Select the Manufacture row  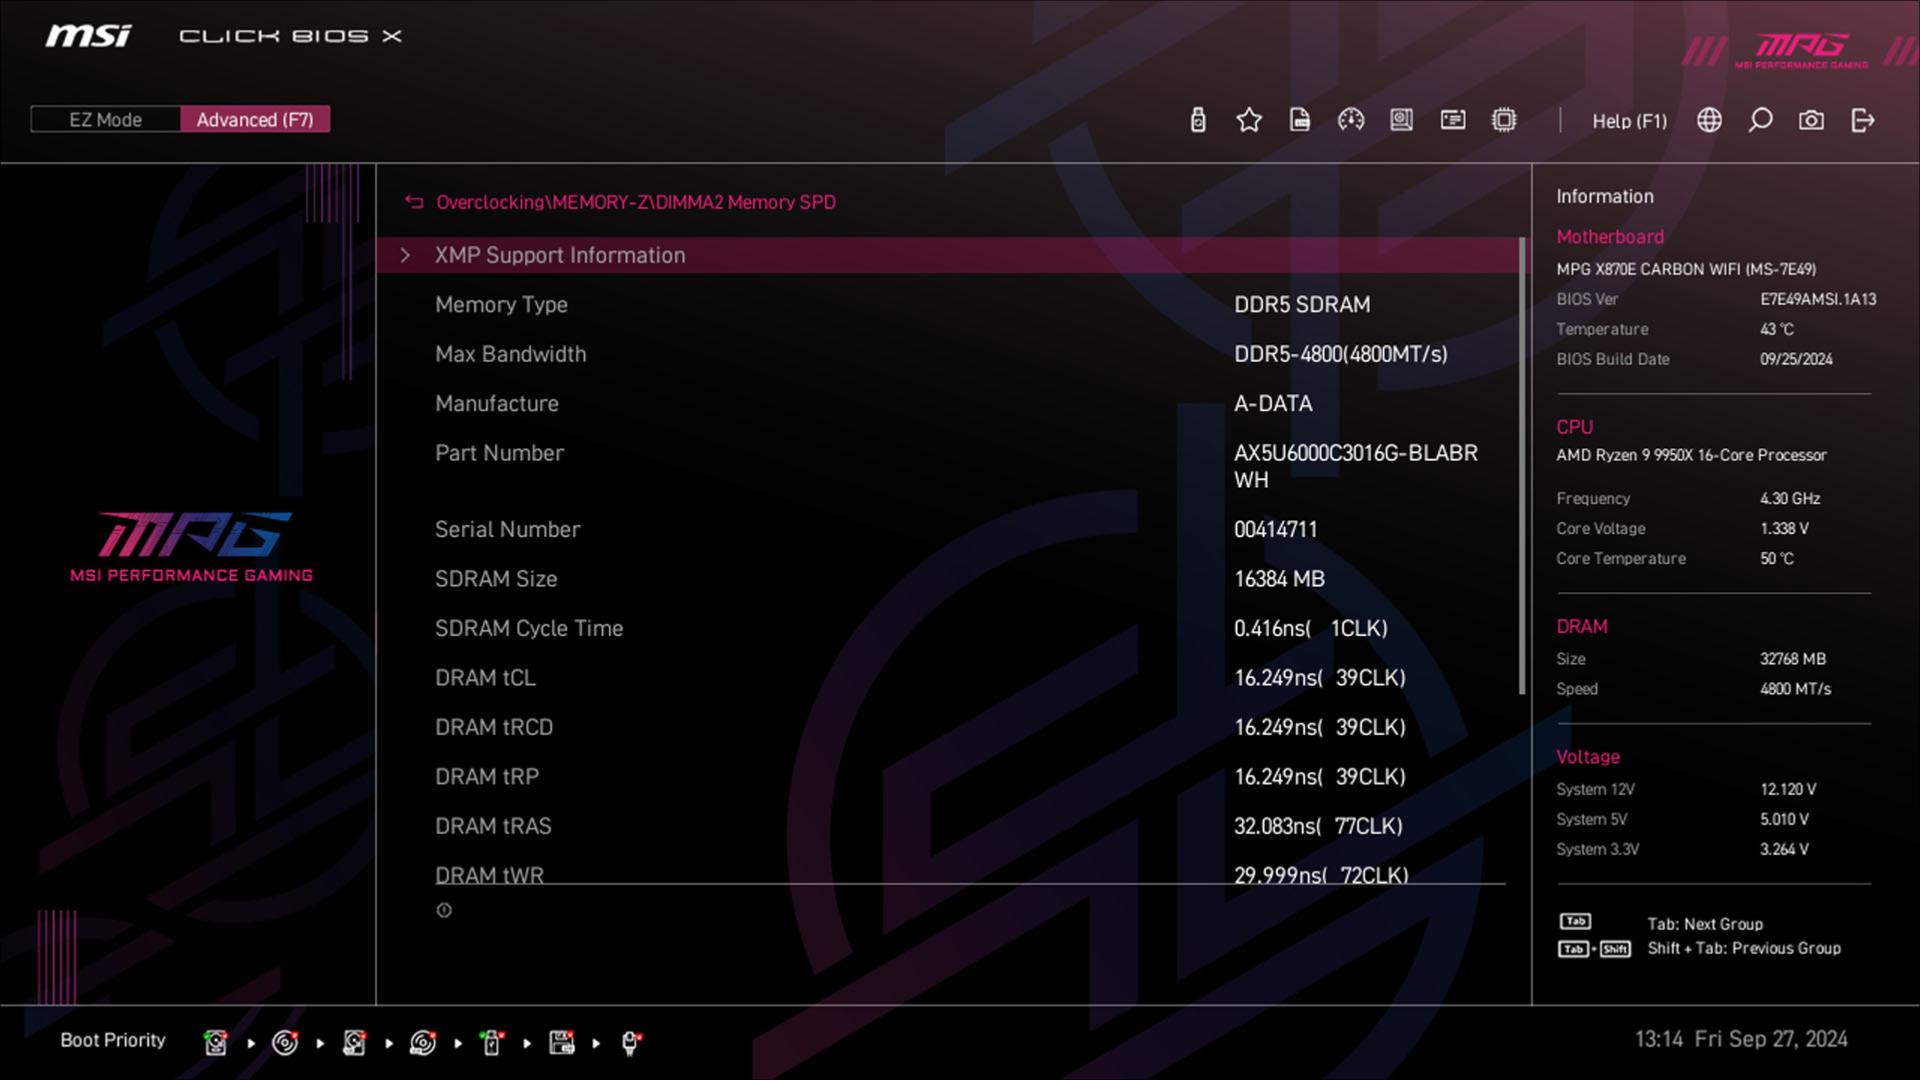click(x=947, y=404)
